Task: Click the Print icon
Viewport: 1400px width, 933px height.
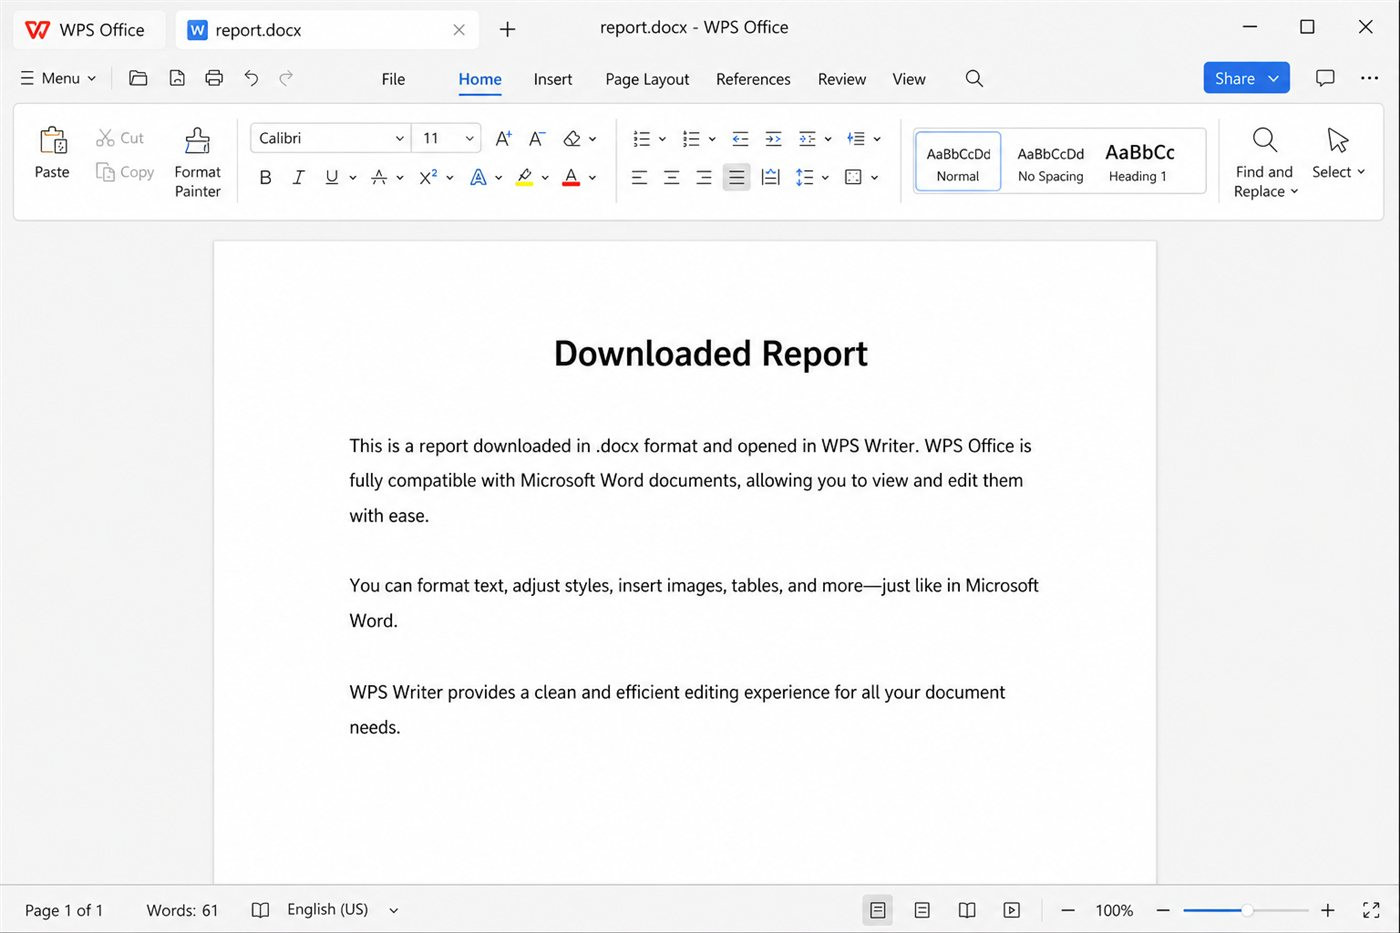Action: [214, 78]
